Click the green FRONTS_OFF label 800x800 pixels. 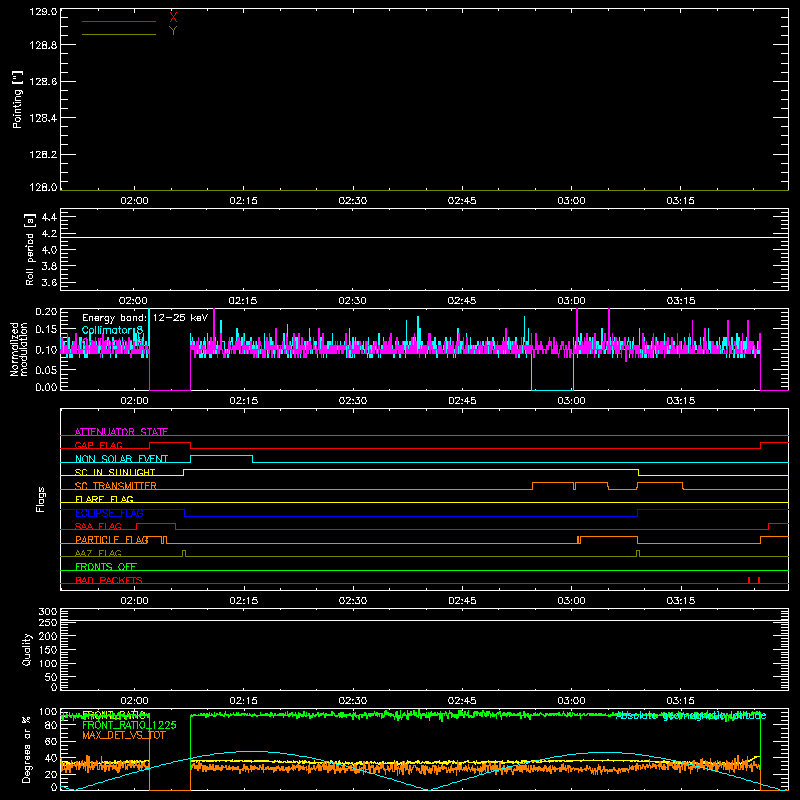[106, 566]
